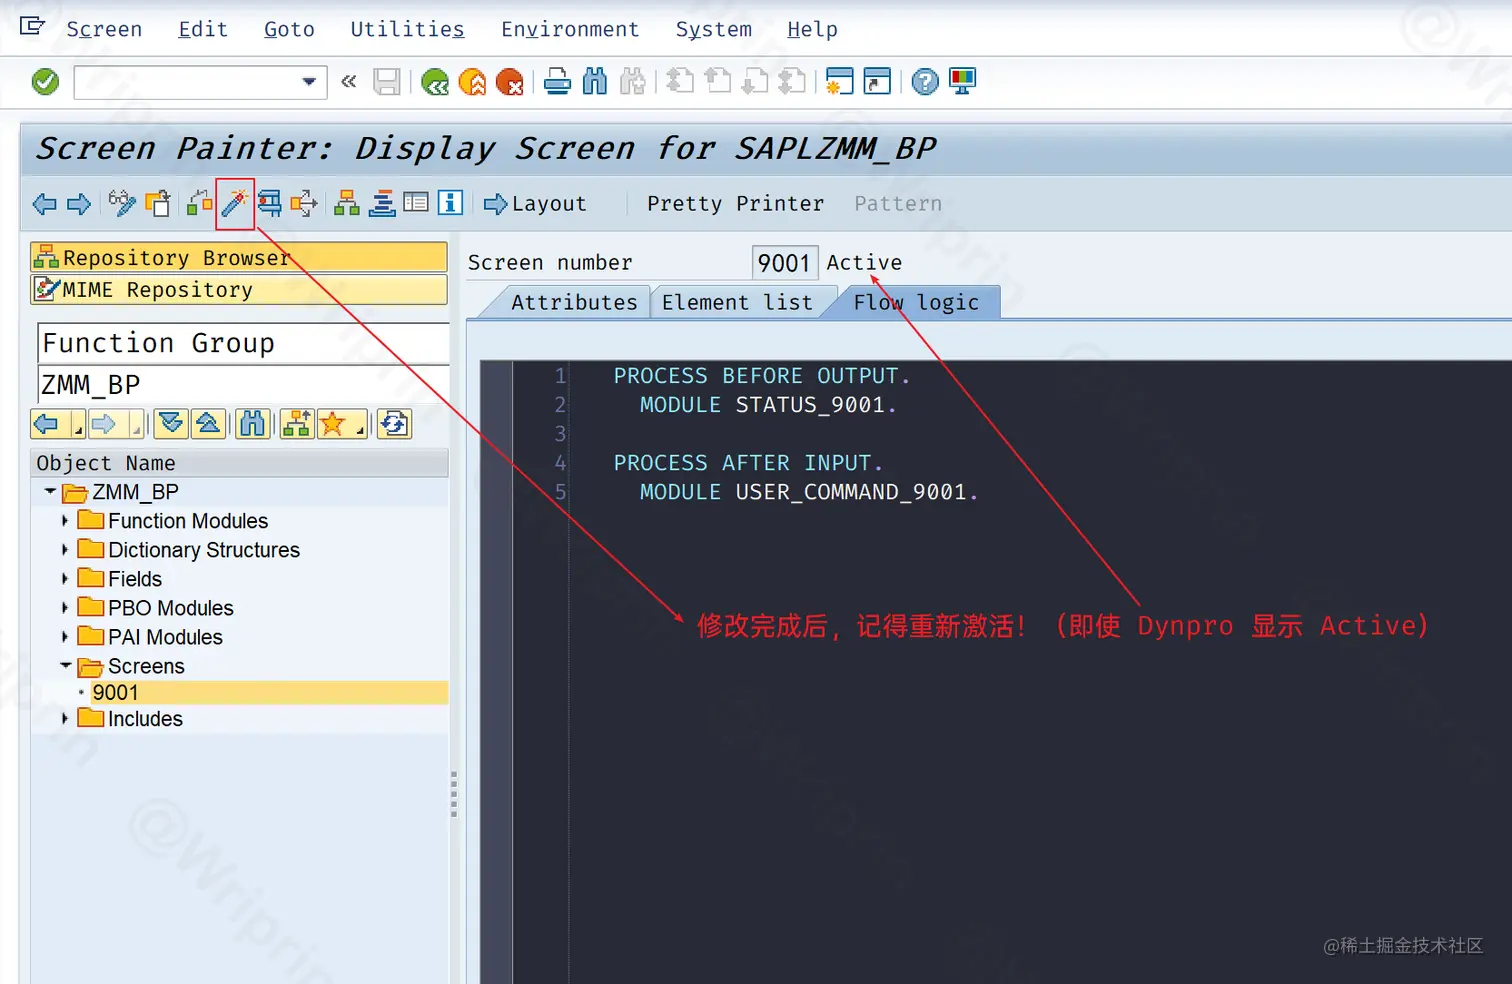This screenshot has height=984, width=1512.
Task: Open the MIME Repository button
Action: 239,289
